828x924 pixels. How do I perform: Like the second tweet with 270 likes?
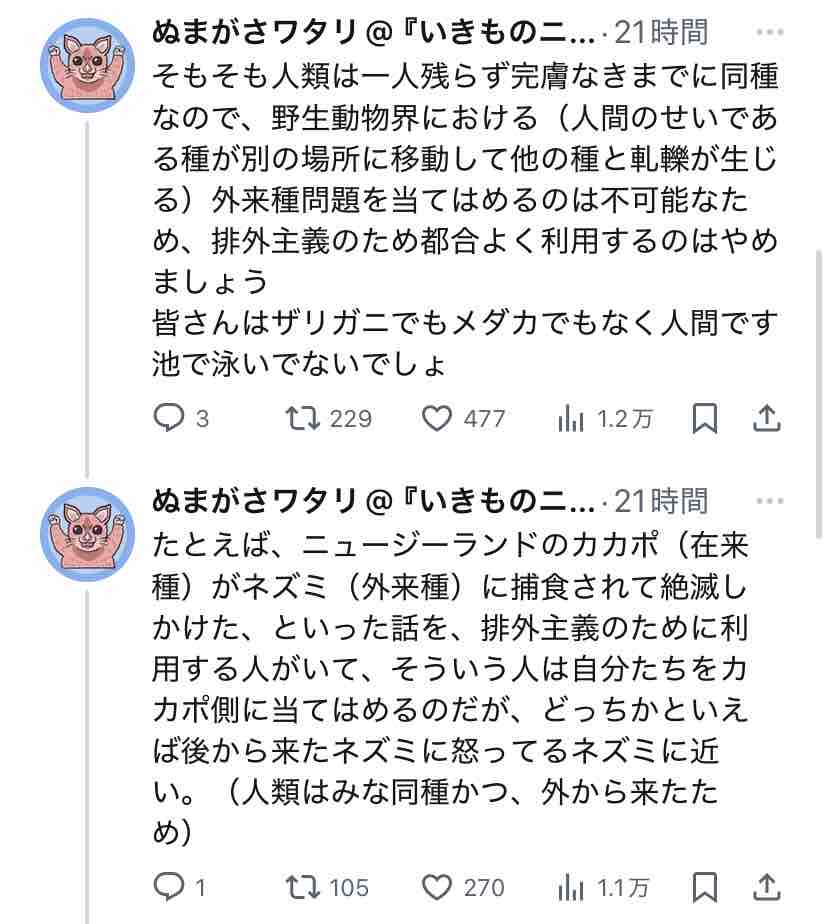(436, 886)
